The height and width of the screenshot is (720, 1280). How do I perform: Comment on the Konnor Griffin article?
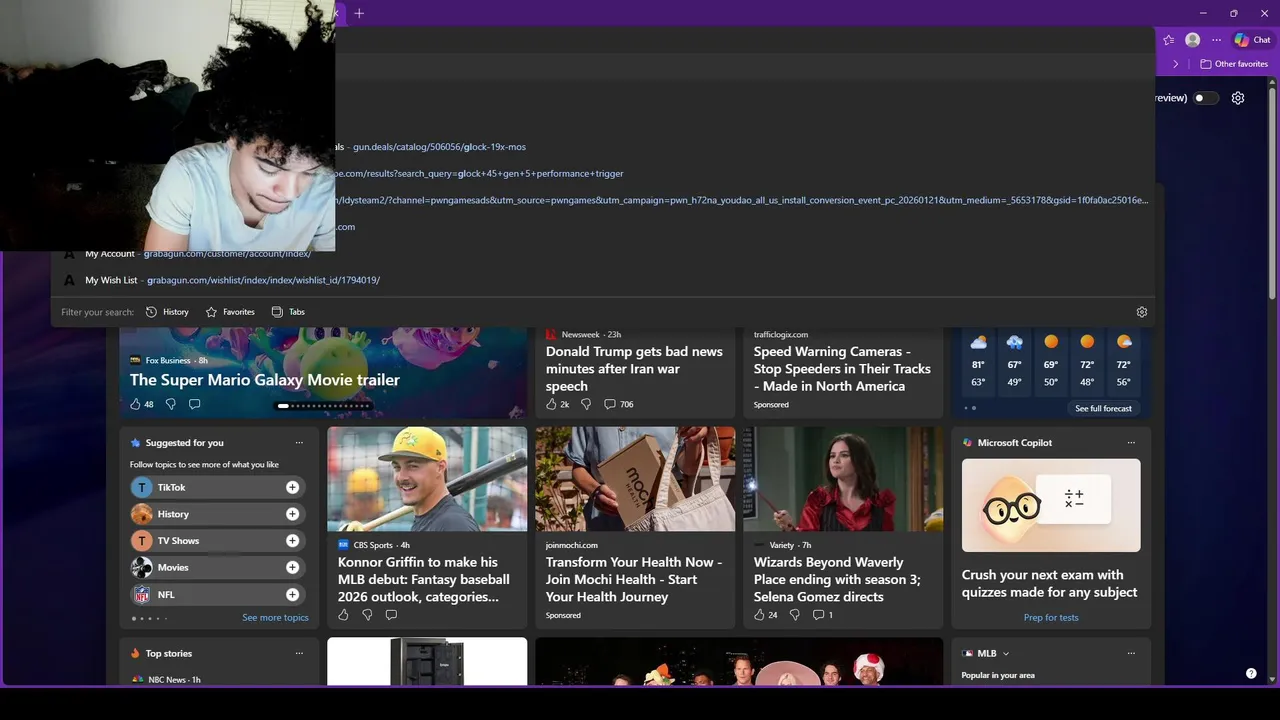click(391, 615)
